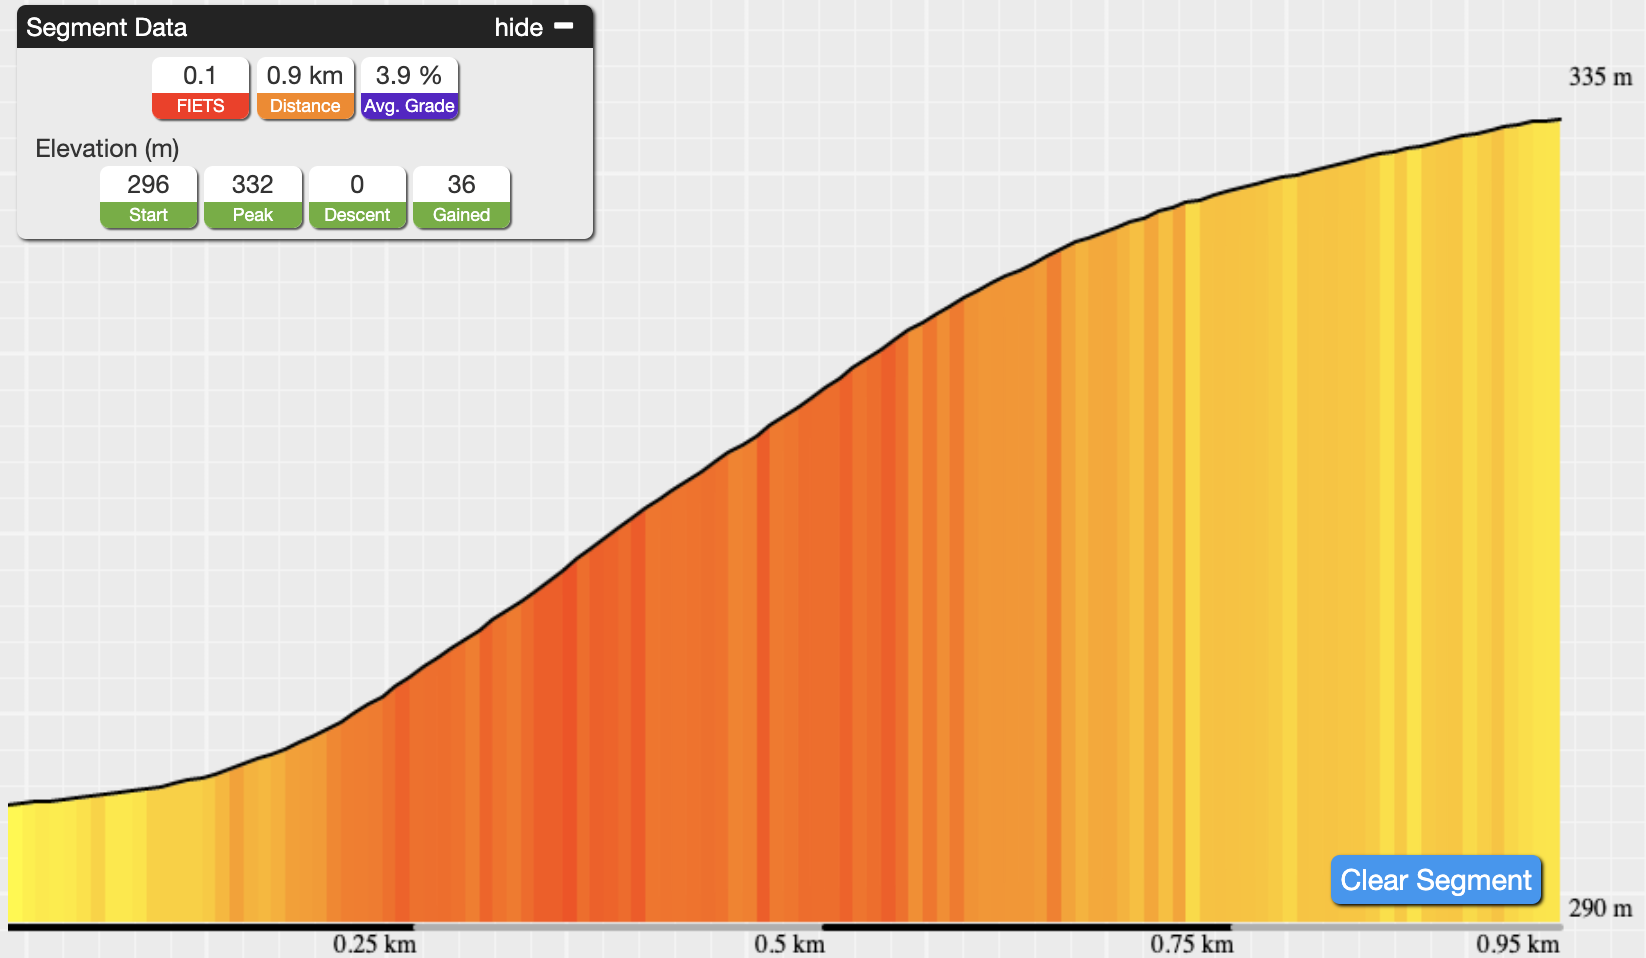The width and height of the screenshot is (1646, 958).
Task: Click the 335 m elevation label
Action: click(1600, 77)
